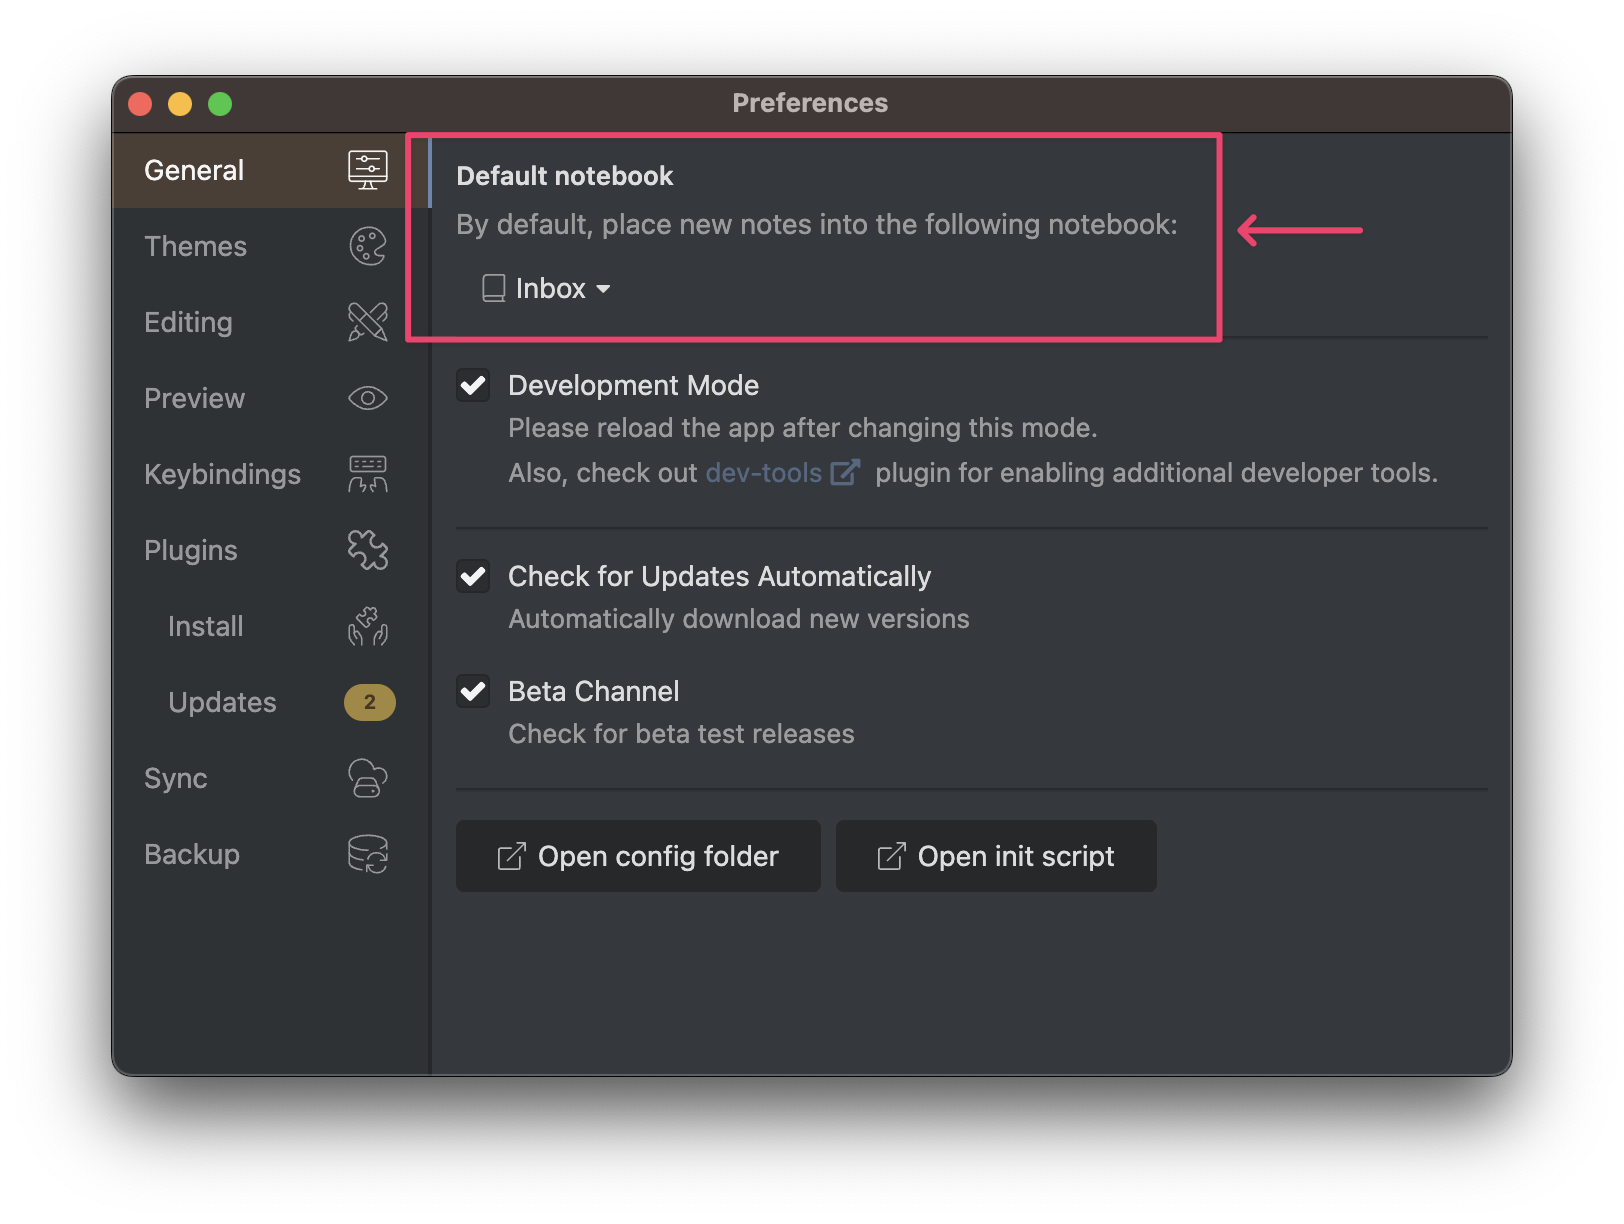Click the Updates badge showing 2
1624x1224 pixels.
369,702
